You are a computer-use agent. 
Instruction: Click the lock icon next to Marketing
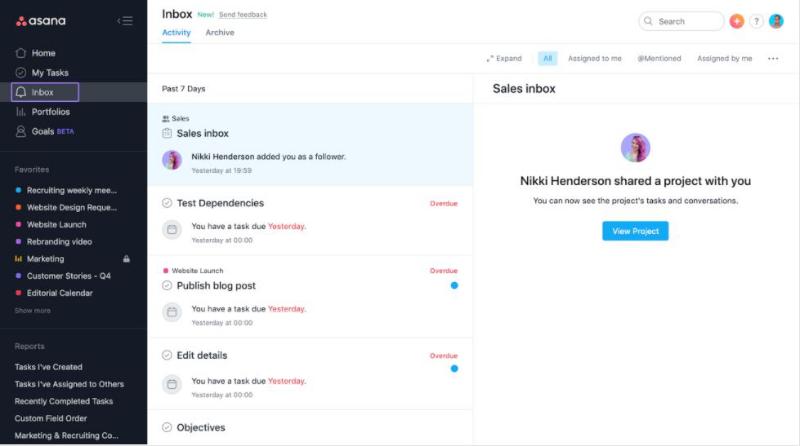click(x=126, y=259)
